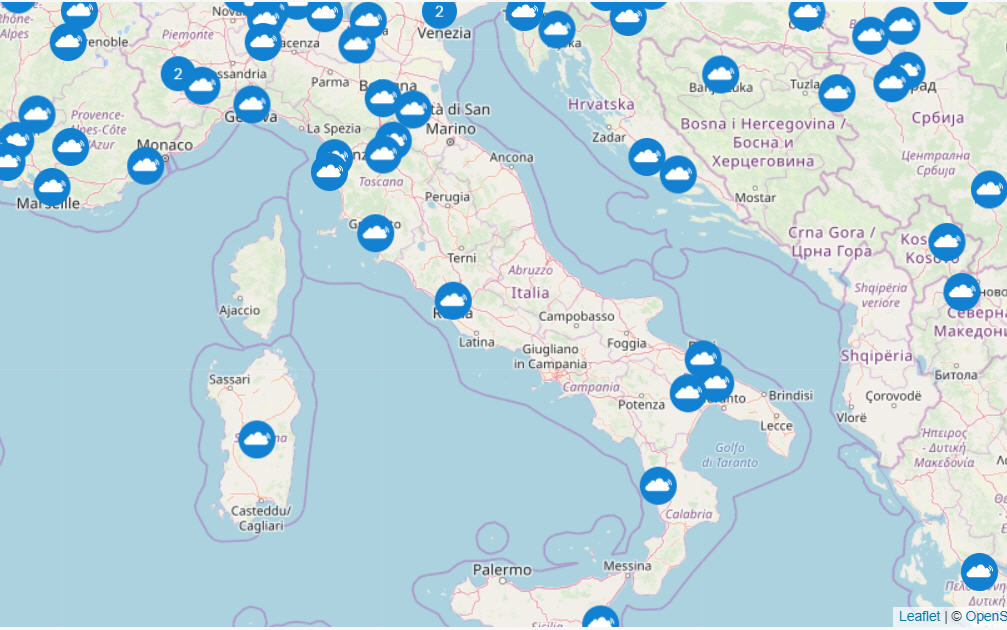Open the cluster marker 2 in Piemonte
Viewport: 1007px width, 630px height.
click(x=178, y=73)
